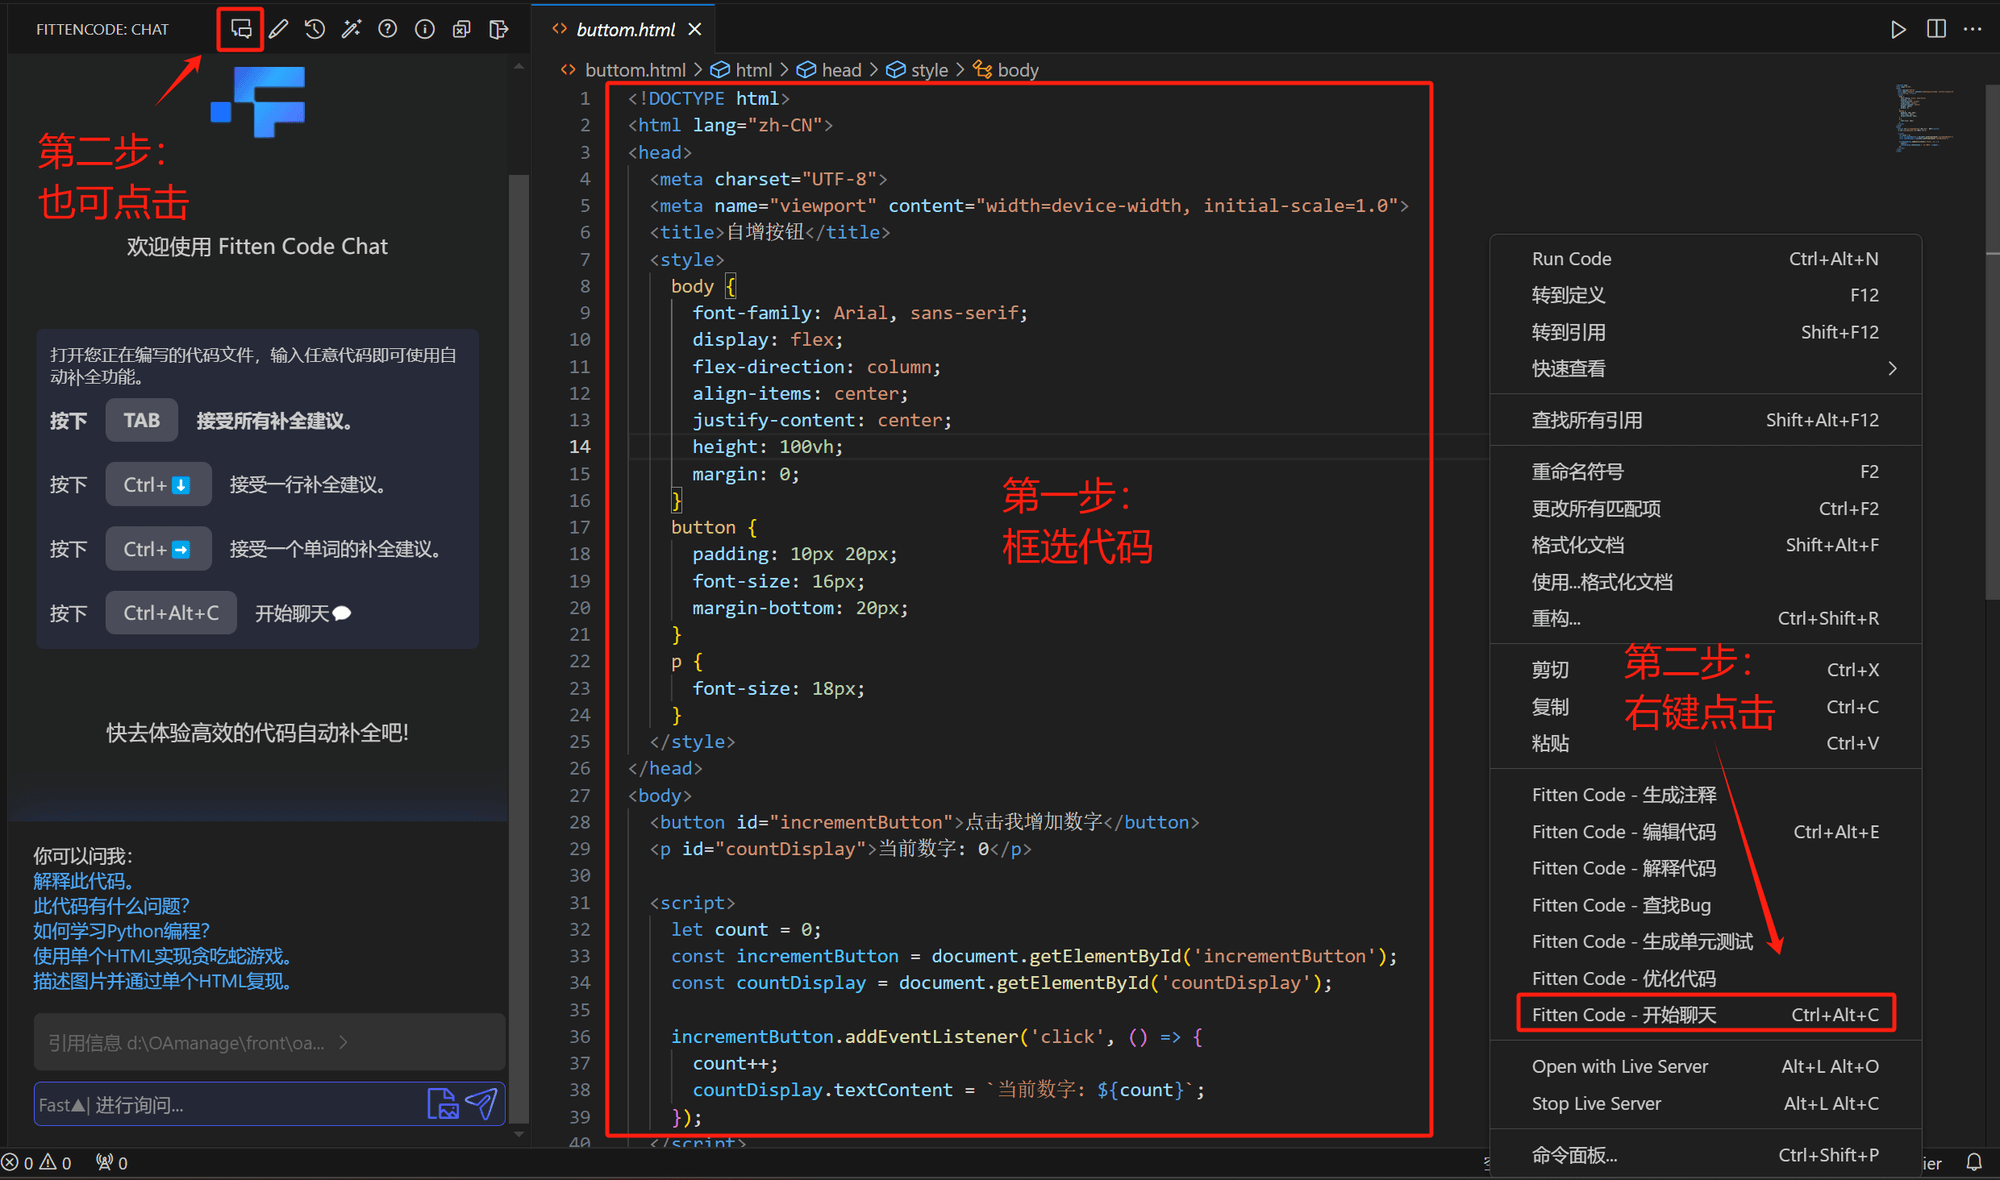The height and width of the screenshot is (1180, 2000).
Task: Choose Fitten Code - 生成单元测试
Action: point(1705,942)
